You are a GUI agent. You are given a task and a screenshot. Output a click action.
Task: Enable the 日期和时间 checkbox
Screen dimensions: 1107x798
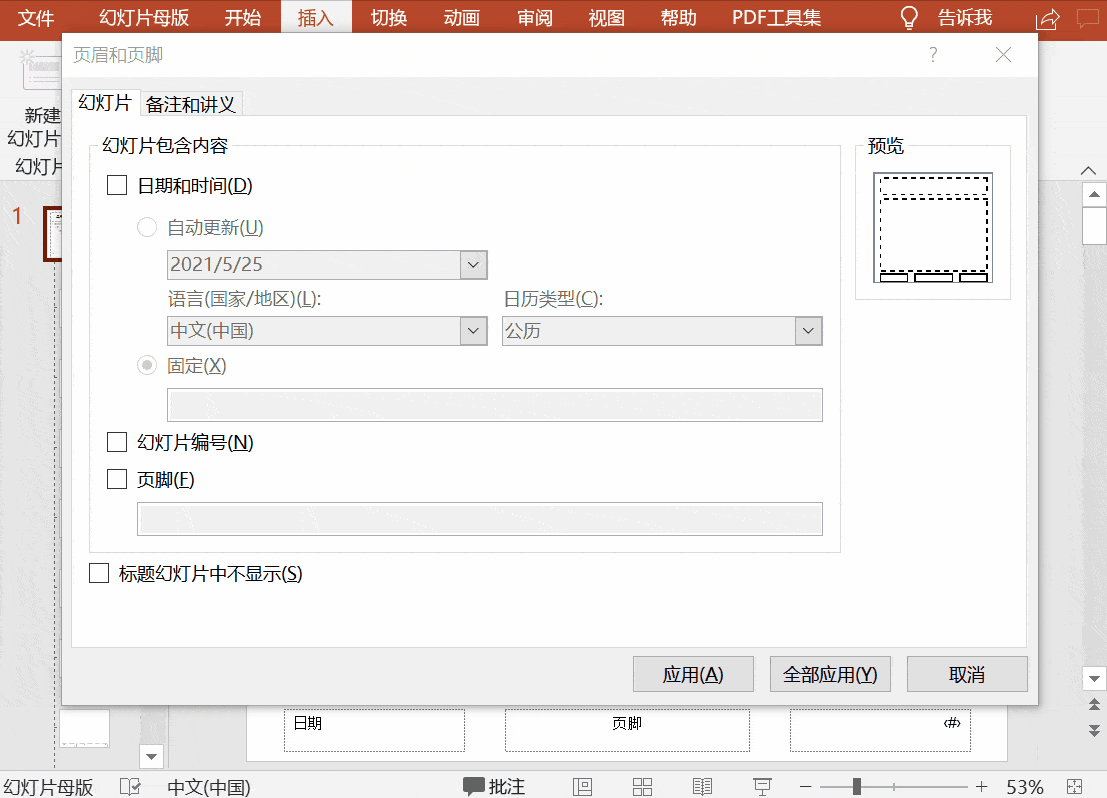pyautogui.click(x=116, y=185)
